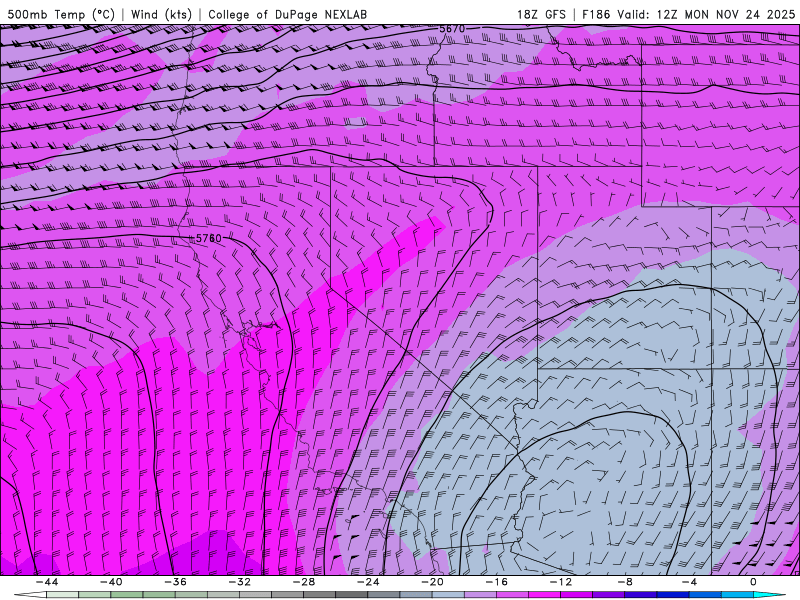
Task: Click the -44 colorbar label
Action: pos(46,582)
